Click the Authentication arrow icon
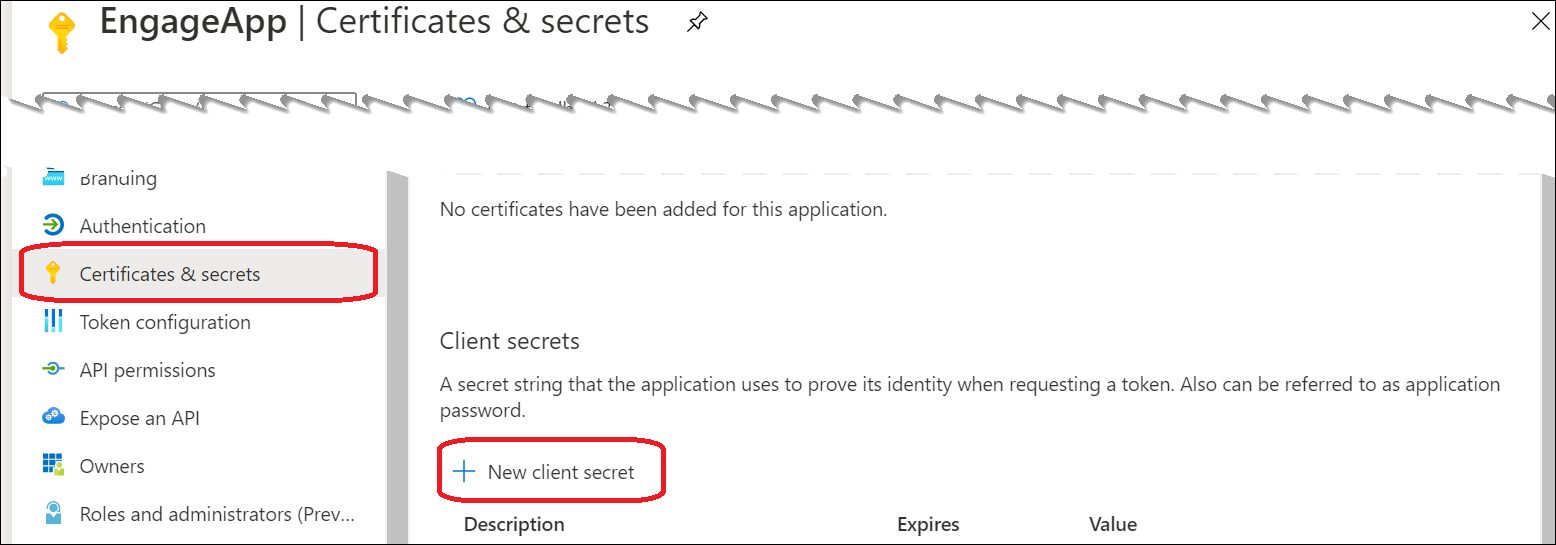Viewport: 1556px width, 545px height. (54, 225)
